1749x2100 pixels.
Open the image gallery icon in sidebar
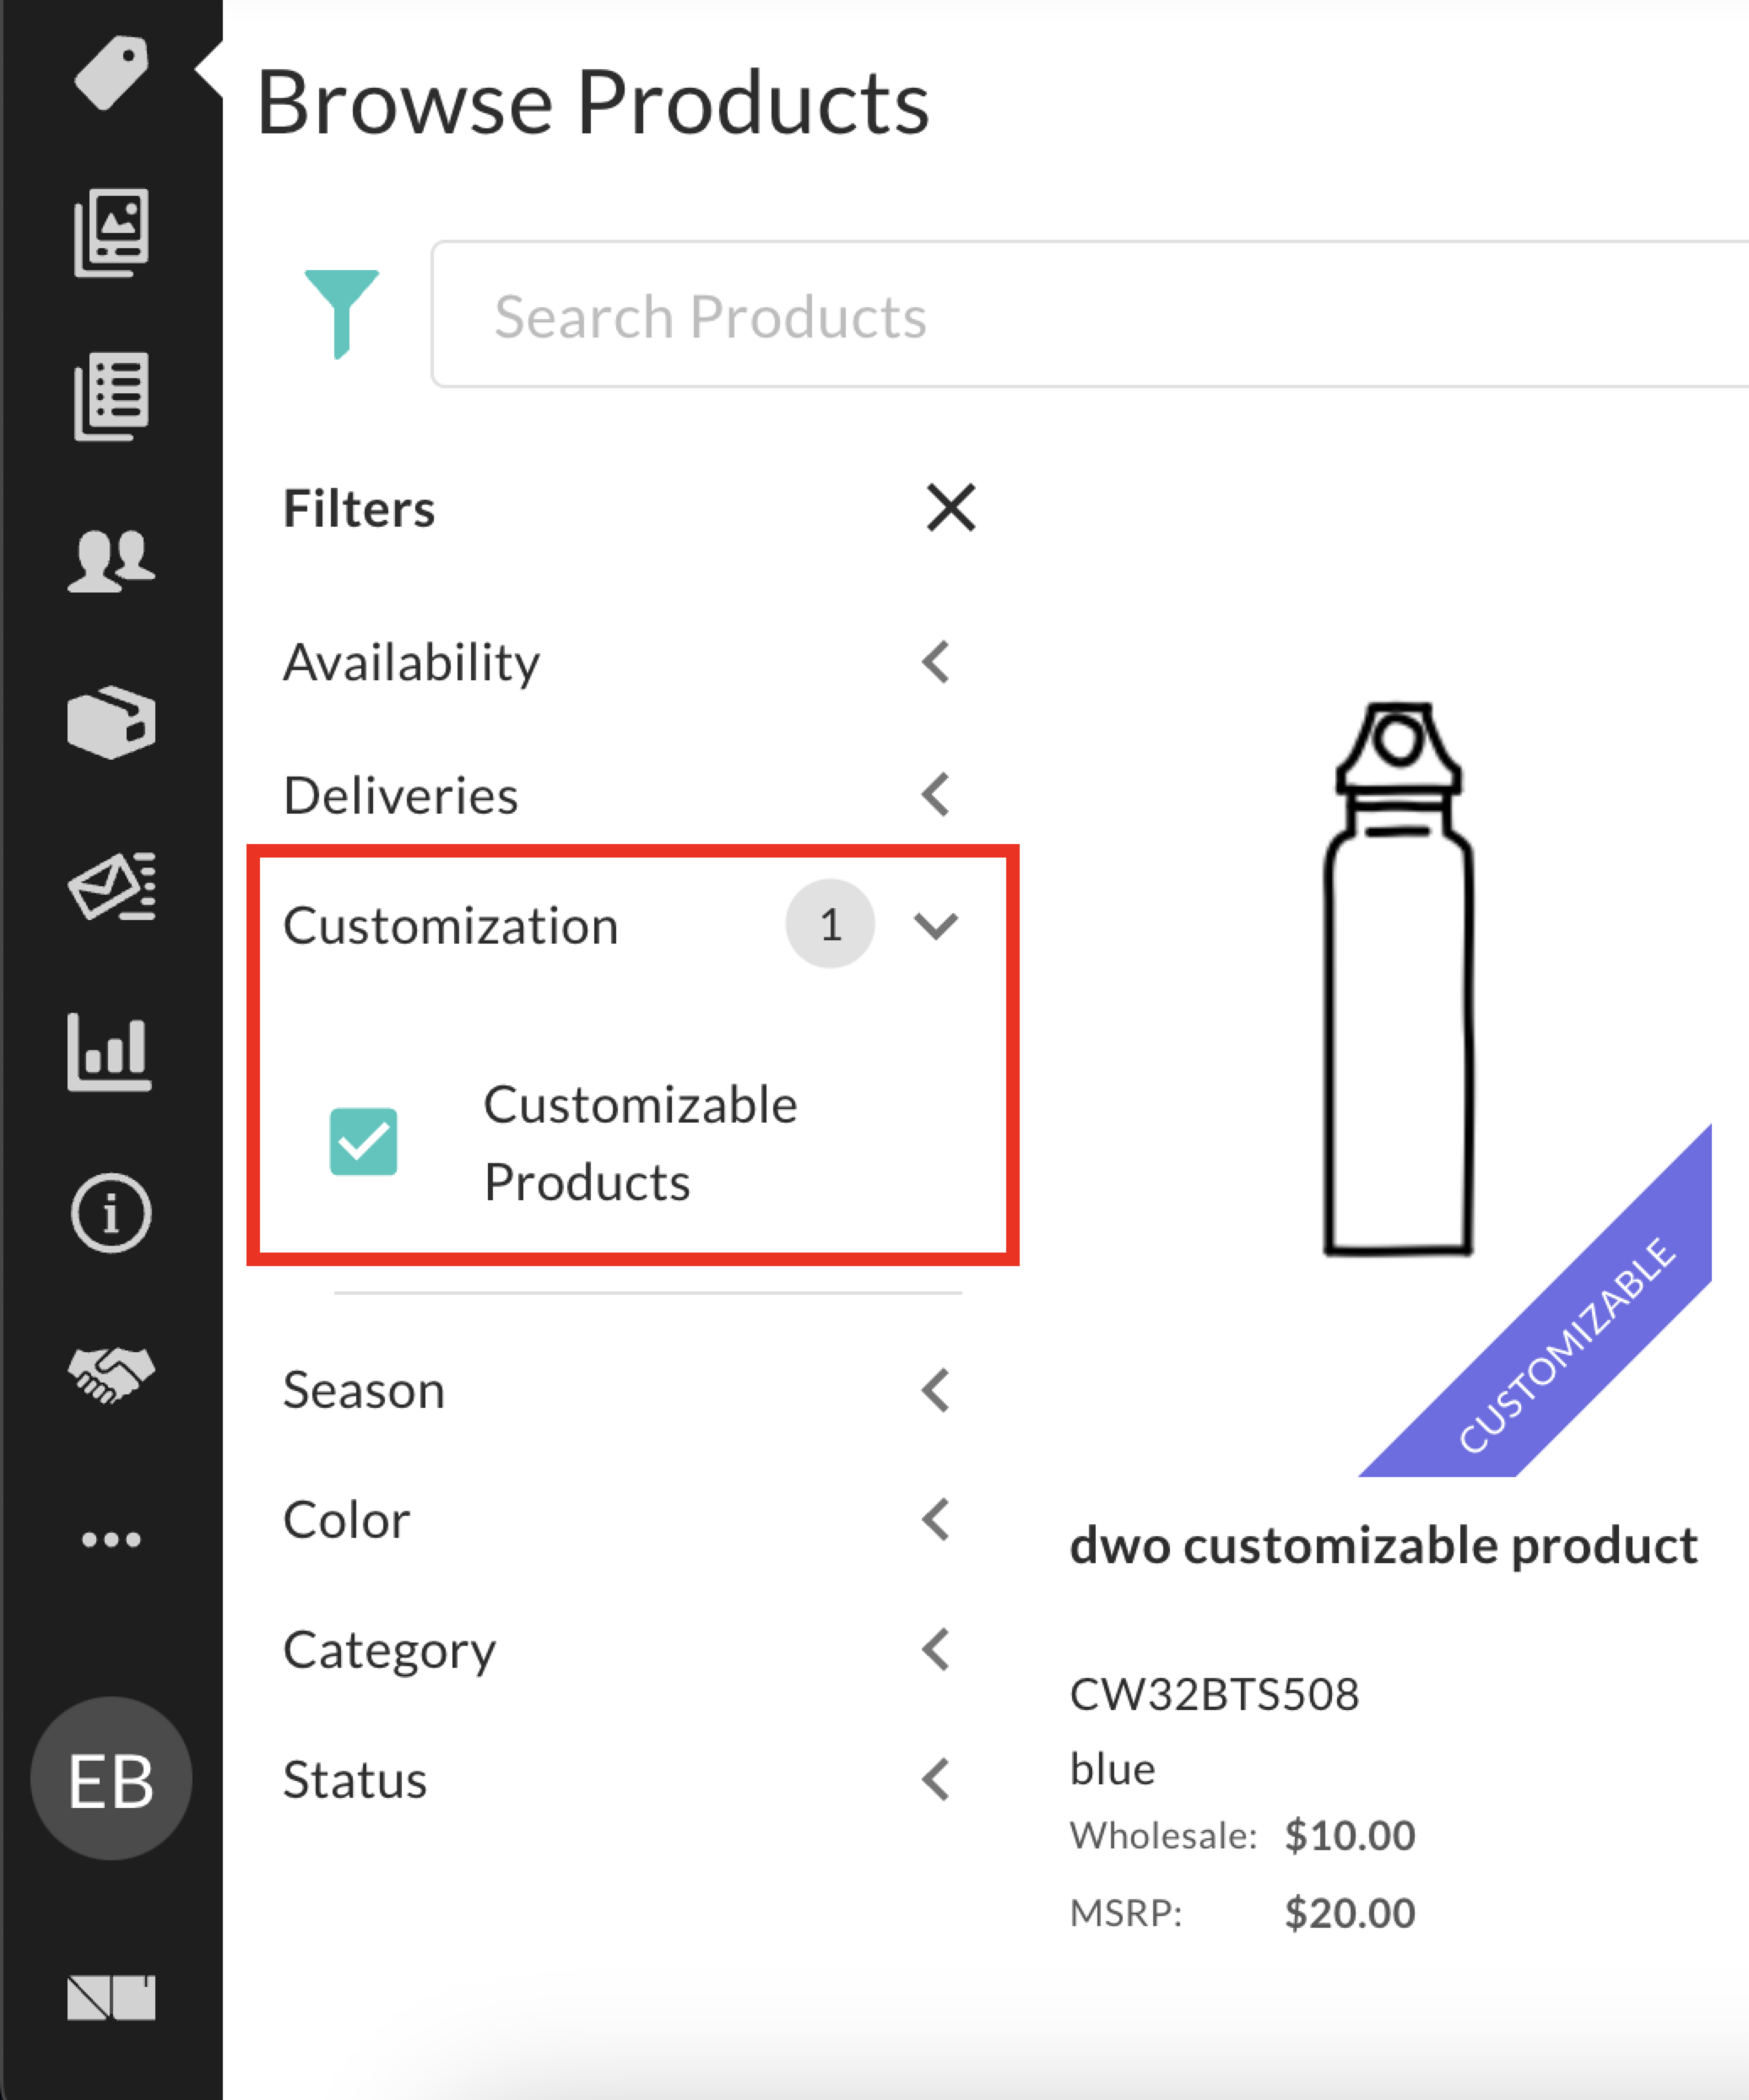111,232
